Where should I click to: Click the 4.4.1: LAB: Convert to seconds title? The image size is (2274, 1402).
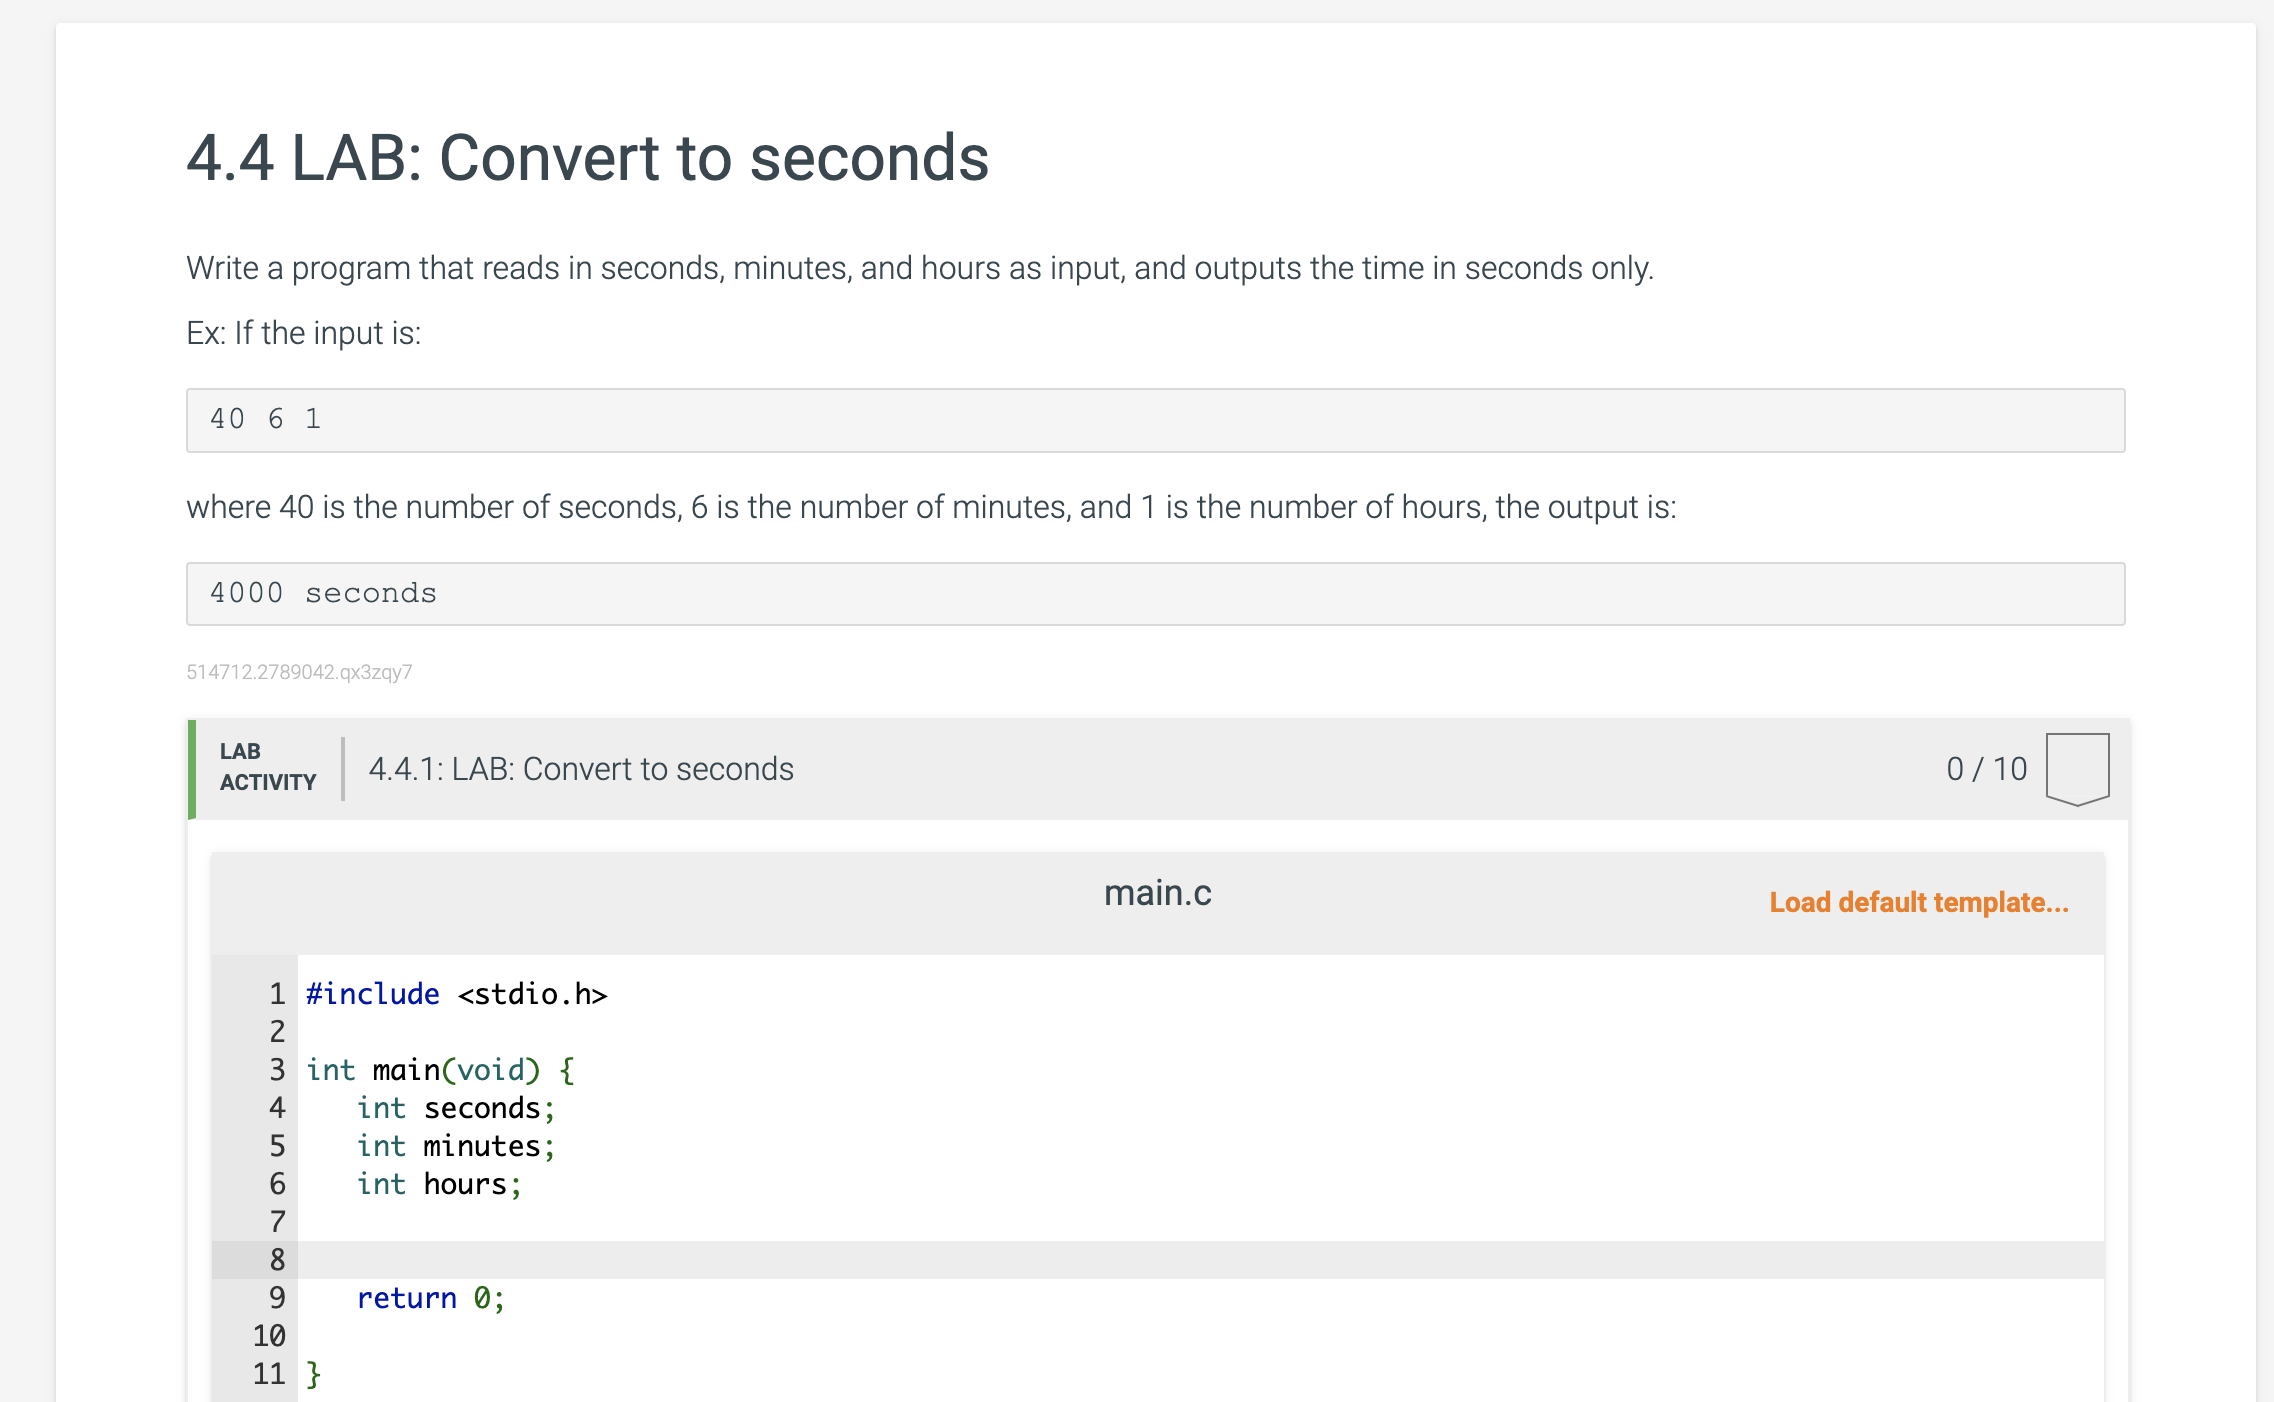[x=581, y=769]
